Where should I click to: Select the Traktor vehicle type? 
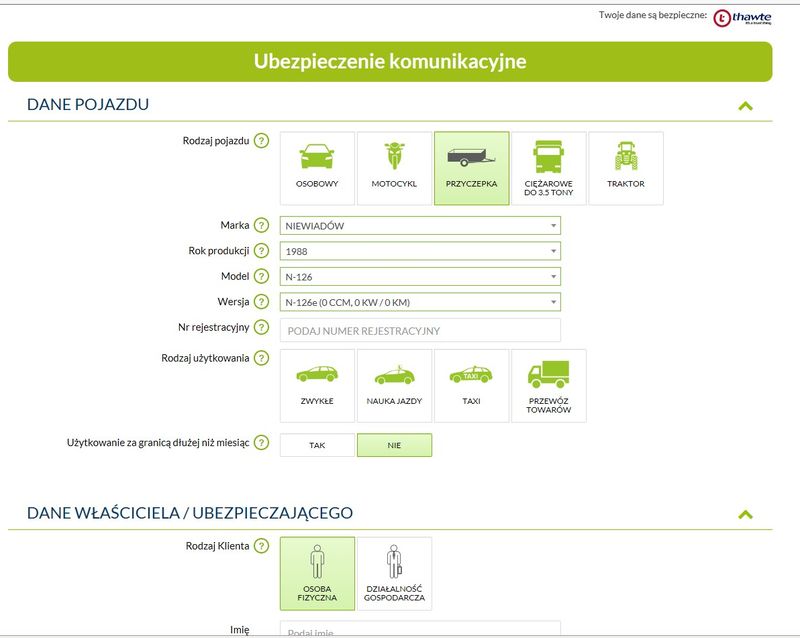click(x=626, y=168)
